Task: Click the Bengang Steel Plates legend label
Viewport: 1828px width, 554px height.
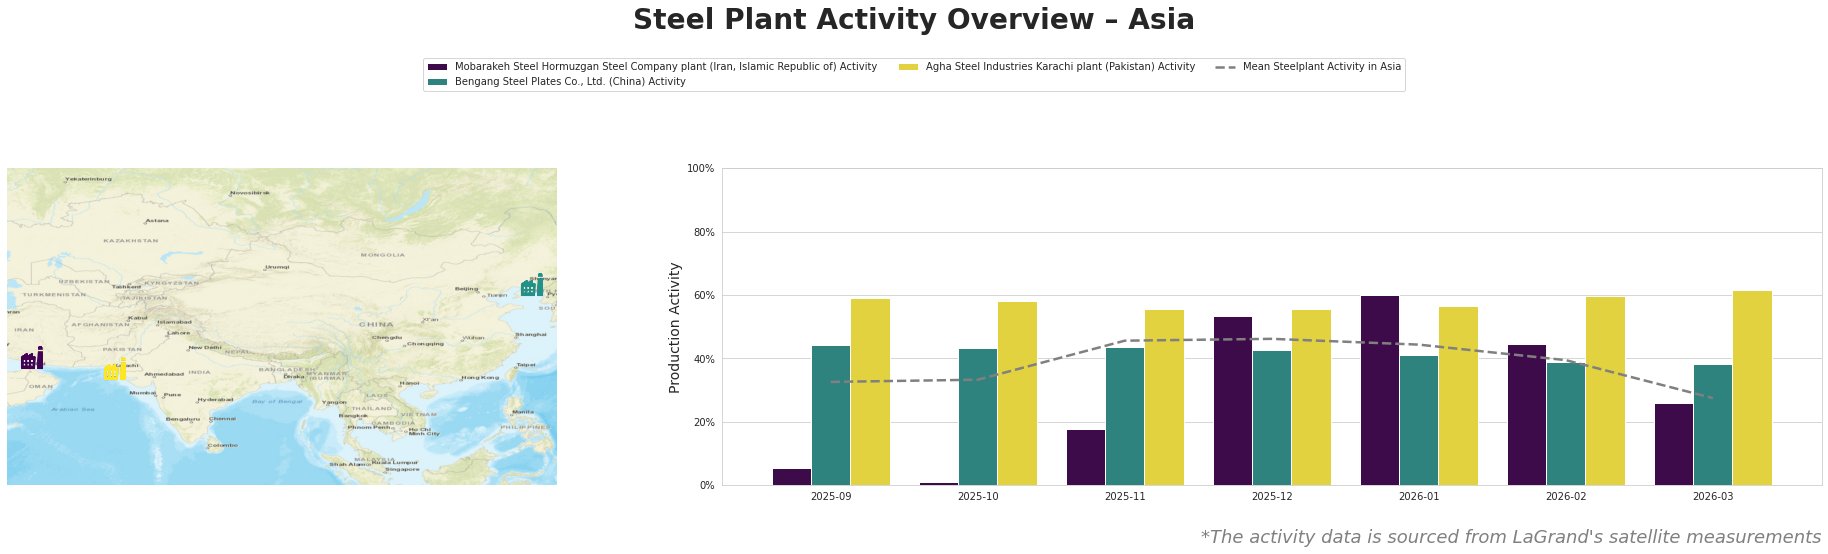Action: 570,82
